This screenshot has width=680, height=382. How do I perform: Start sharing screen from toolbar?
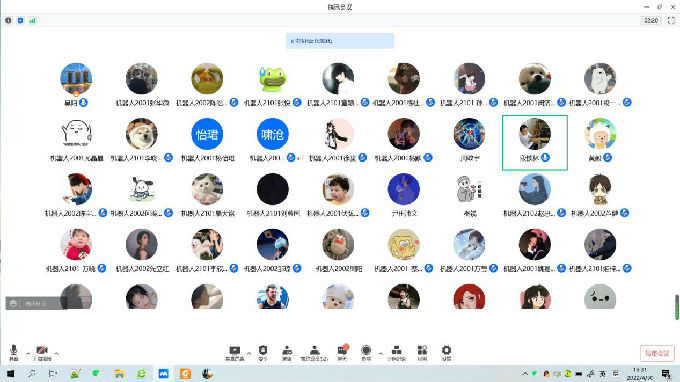(235, 353)
